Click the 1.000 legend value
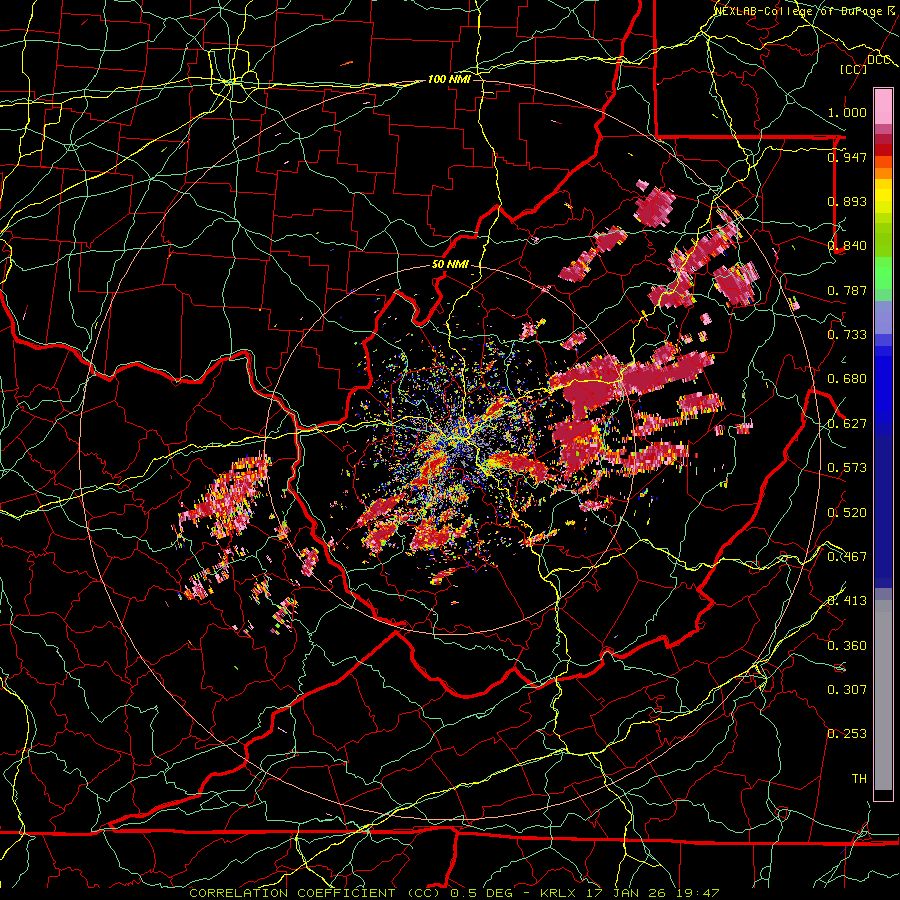The height and width of the screenshot is (900, 900). [x=847, y=113]
